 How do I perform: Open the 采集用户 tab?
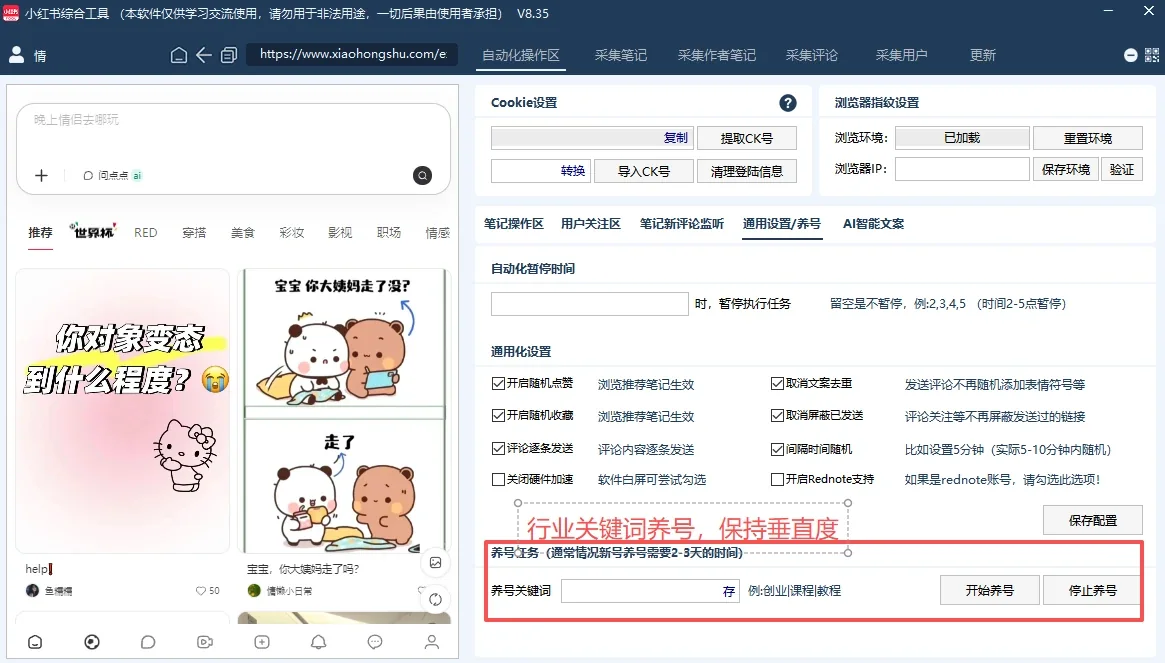point(901,56)
